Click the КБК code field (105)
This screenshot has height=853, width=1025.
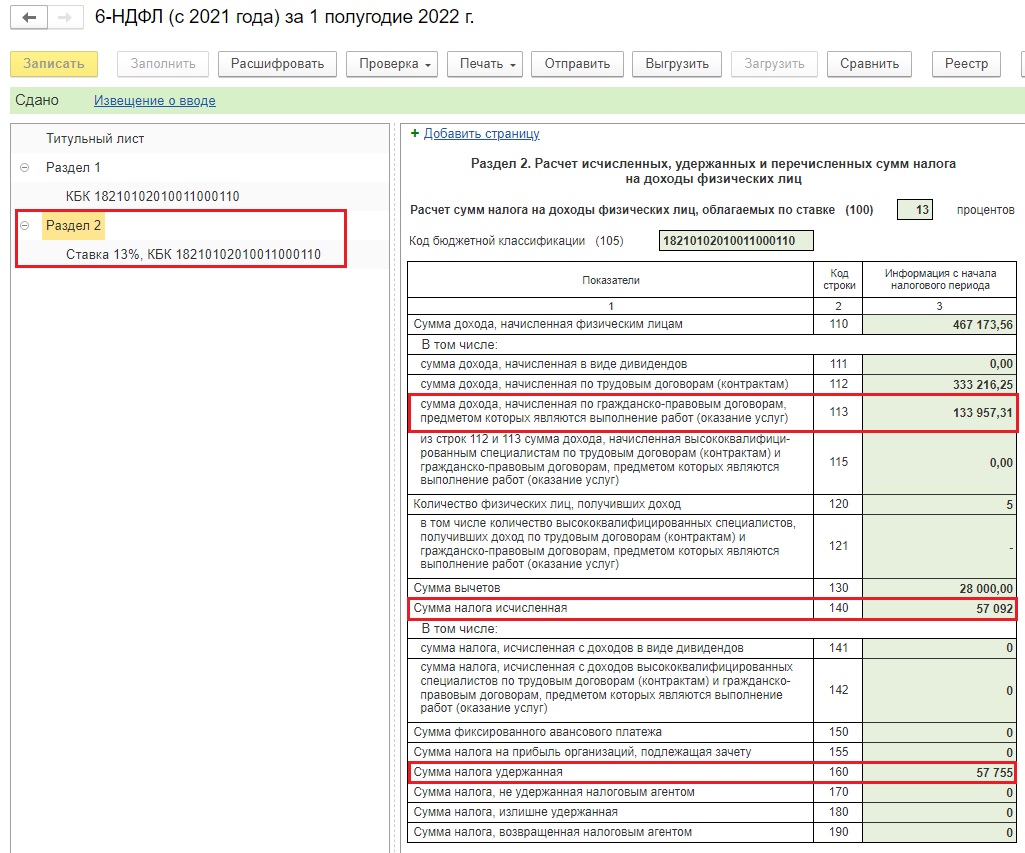coord(736,241)
